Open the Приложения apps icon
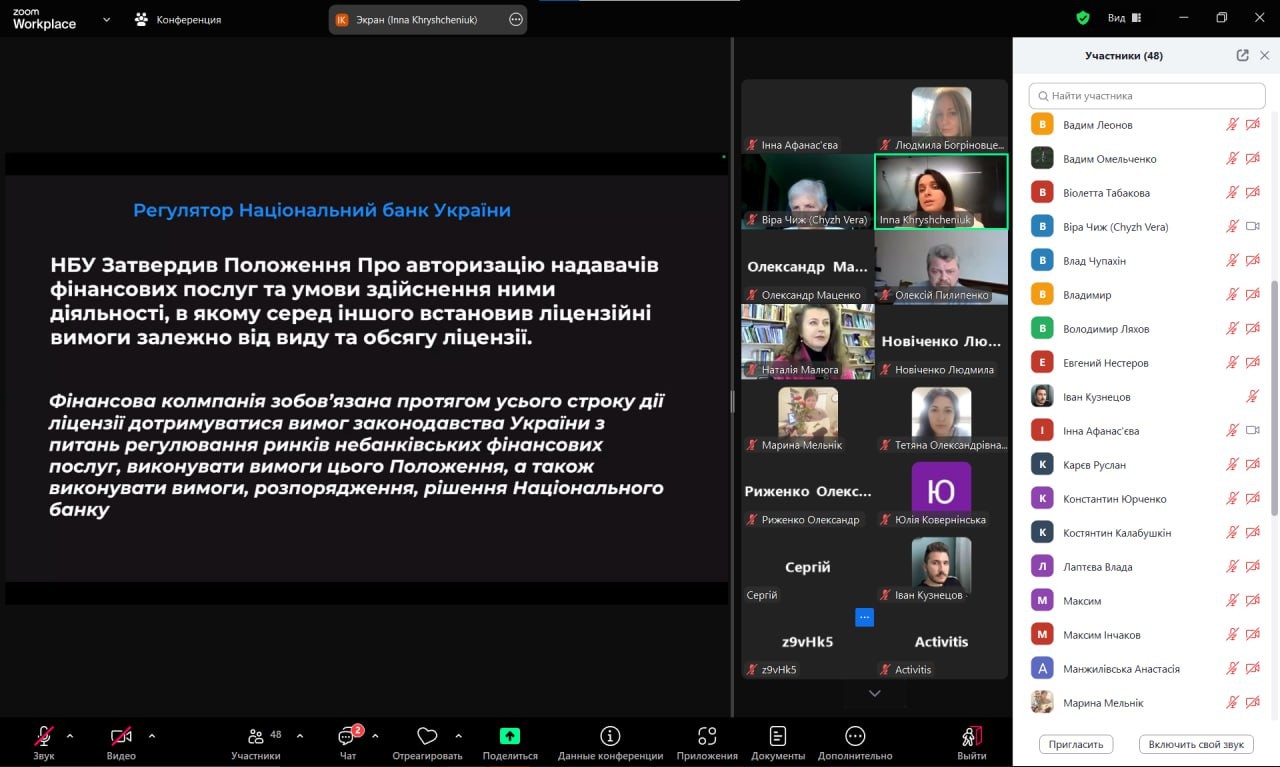This screenshot has height=767, width=1280. pos(707,737)
